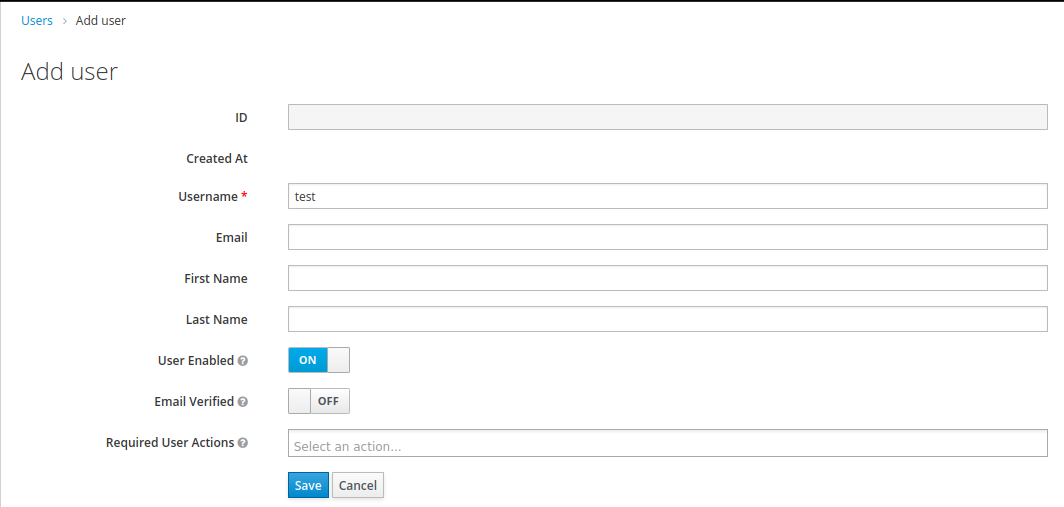
Task: Save the new user
Action: tap(308, 485)
